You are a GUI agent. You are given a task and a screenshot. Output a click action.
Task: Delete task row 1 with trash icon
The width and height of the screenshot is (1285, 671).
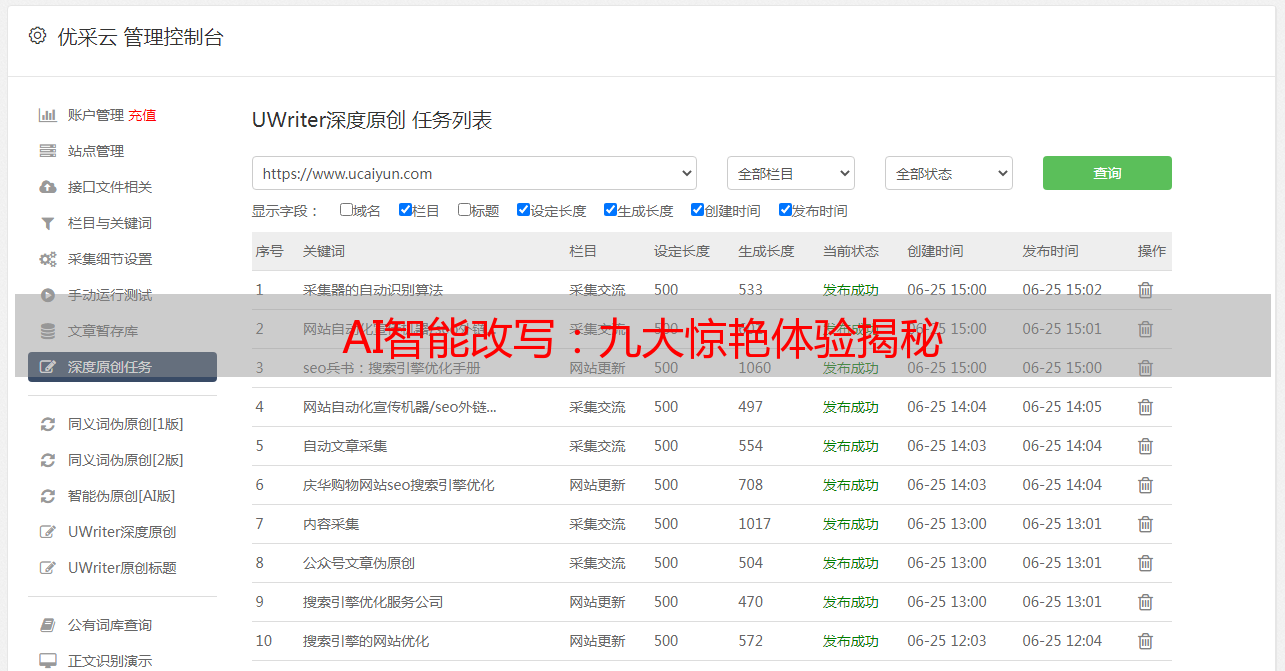(x=1145, y=290)
